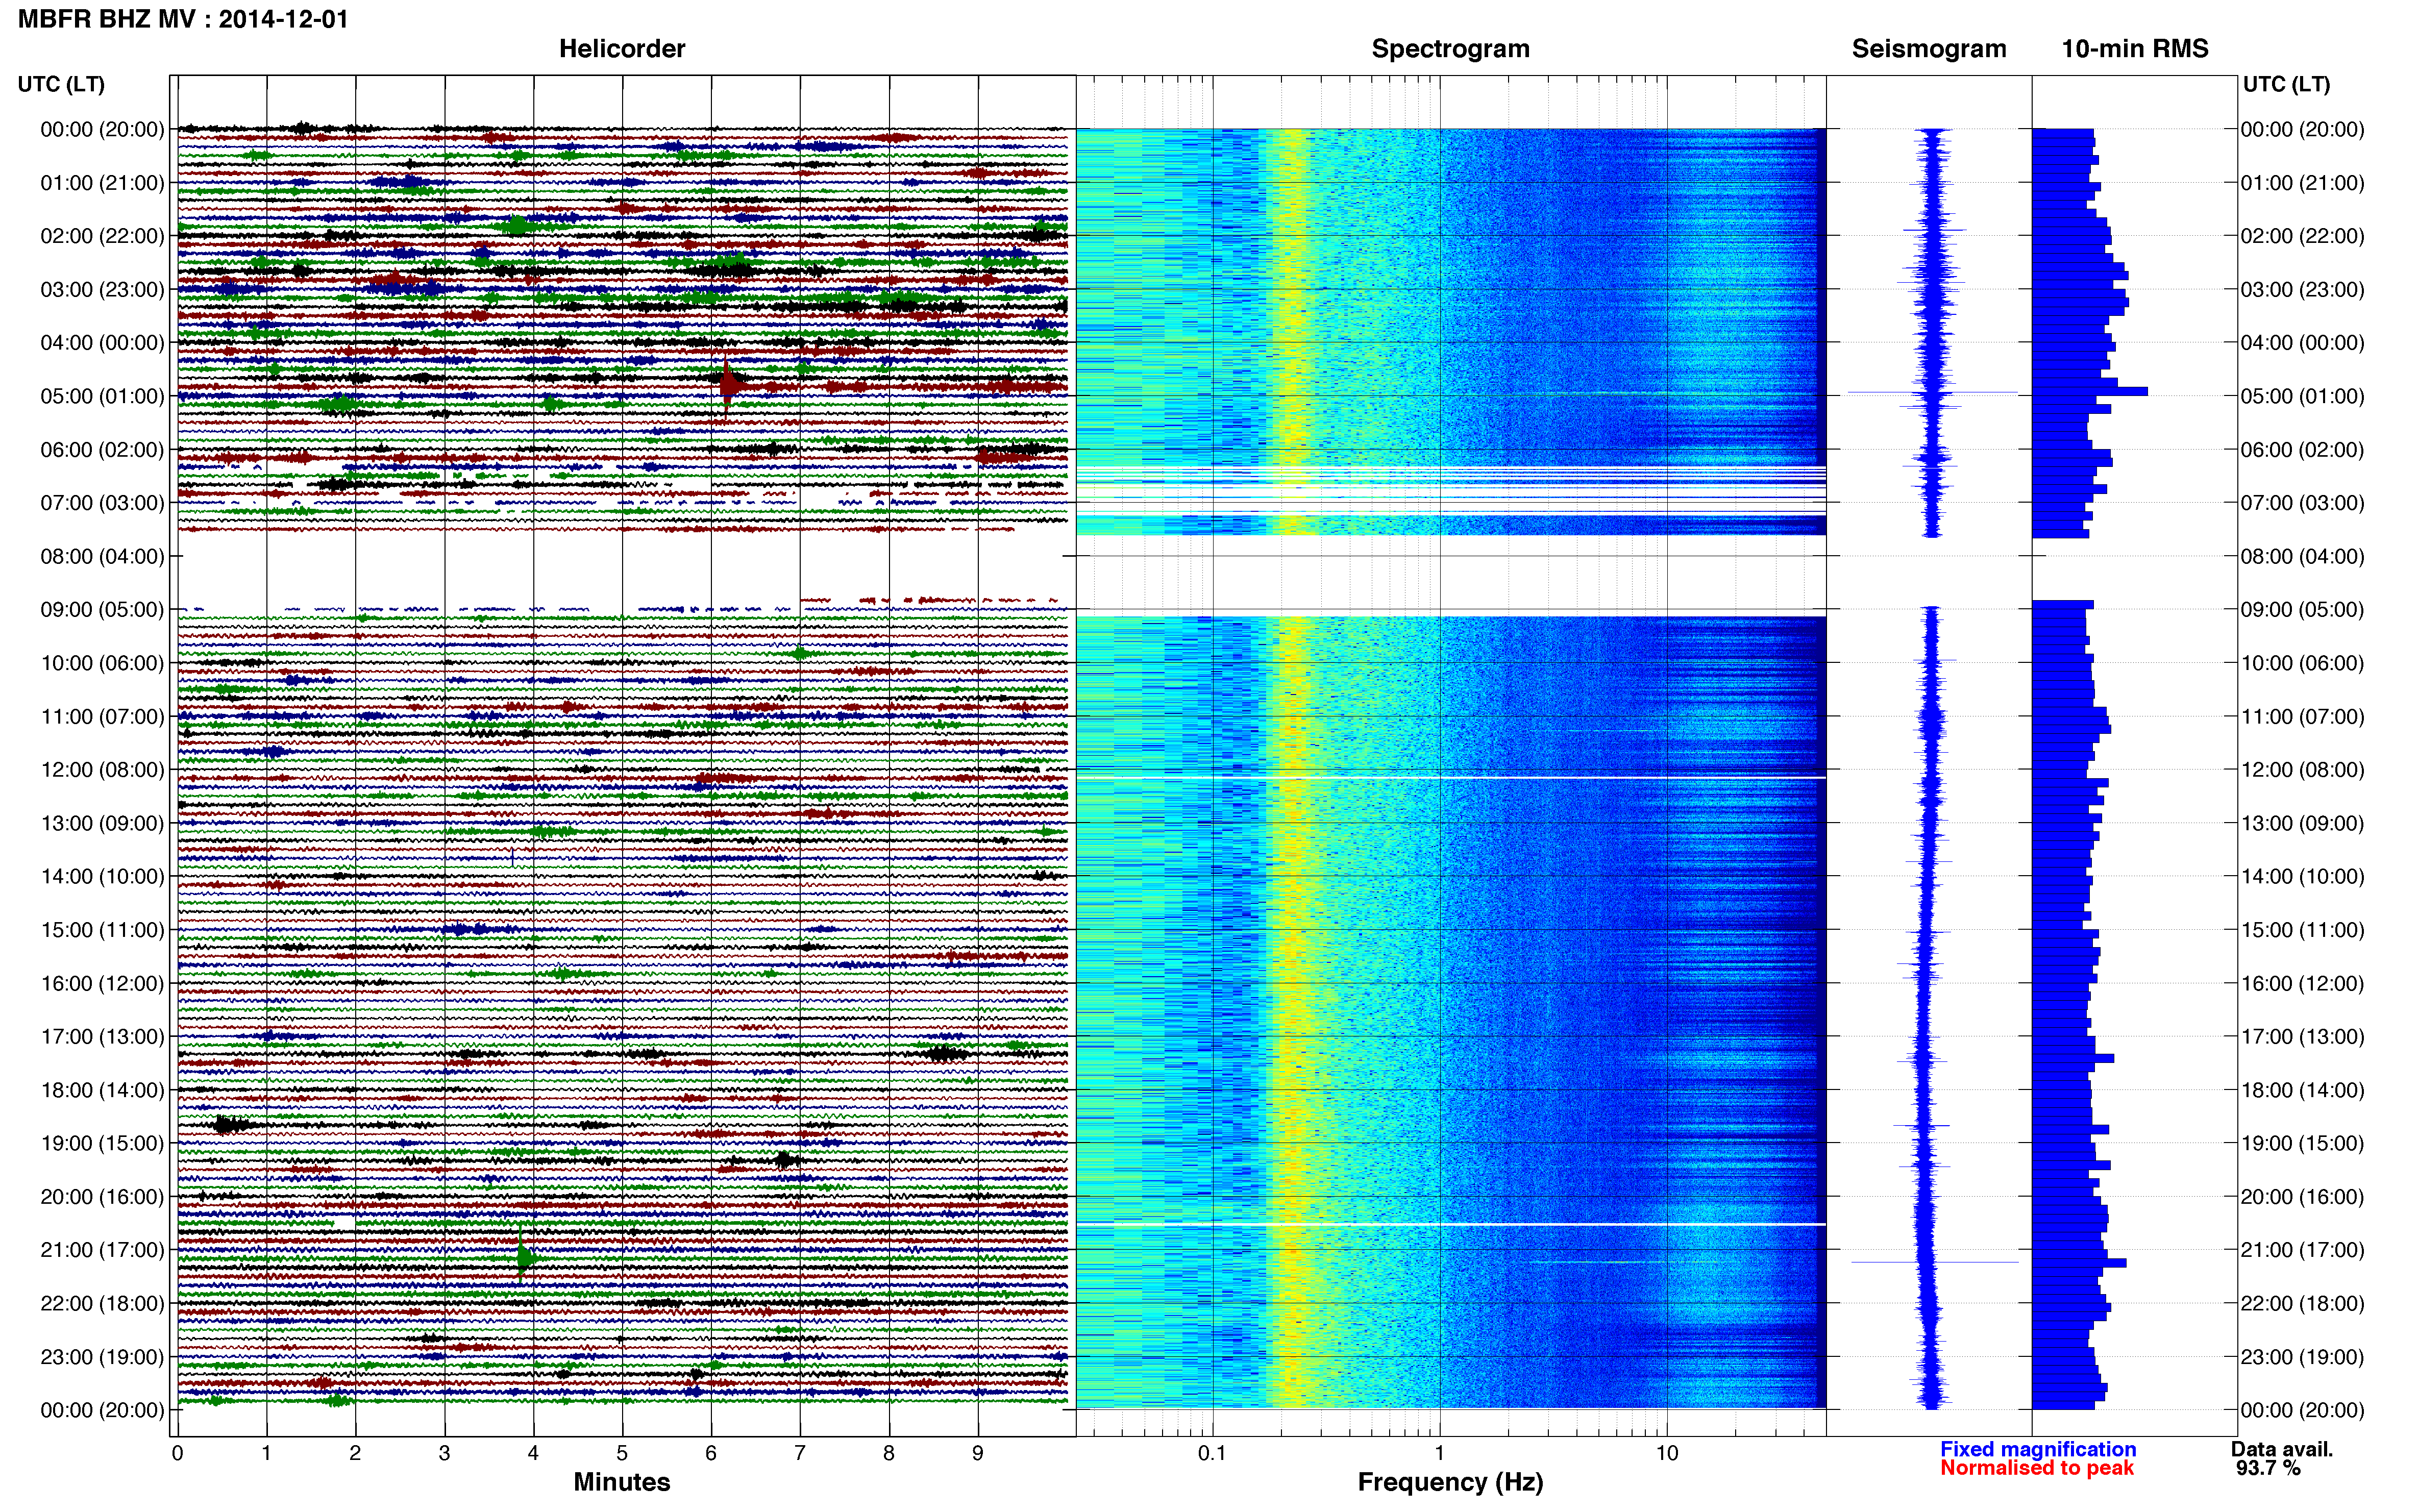The width and height of the screenshot is (2419, 1512).
Task: Click the Data avail. label
Action: (x=2282, y=1449)
